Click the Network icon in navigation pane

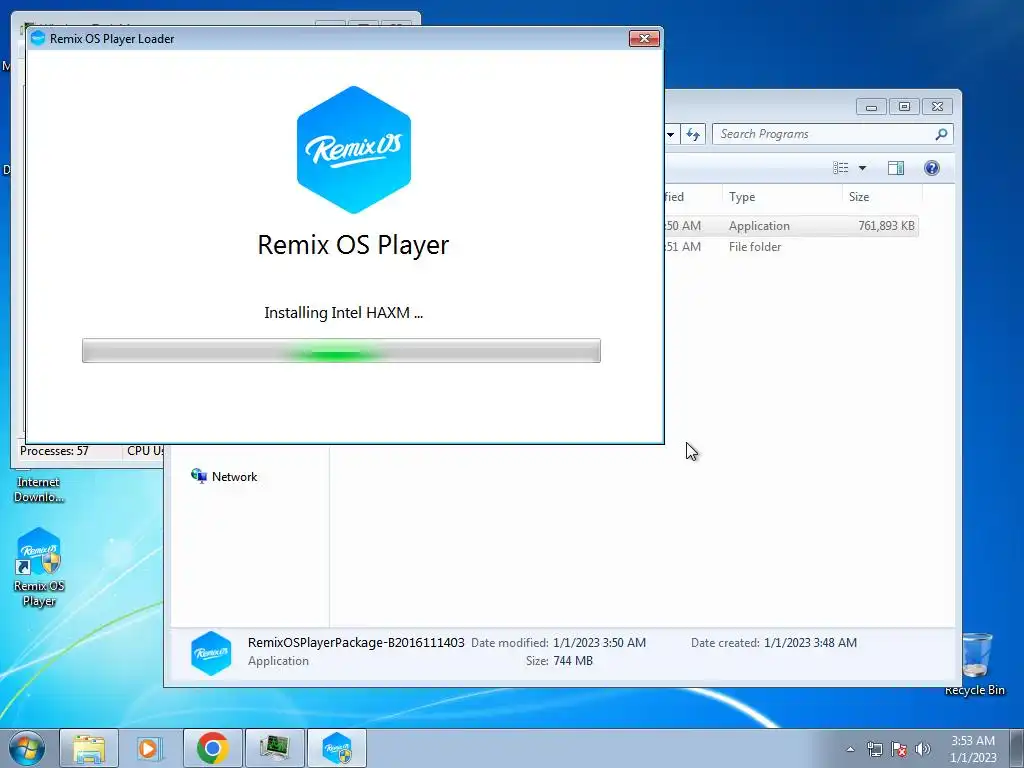[199, 475]
